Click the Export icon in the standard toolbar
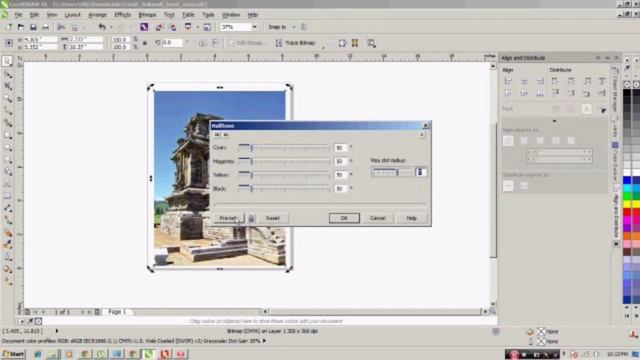Screen dimensions: 640x360 coord(173,27)
